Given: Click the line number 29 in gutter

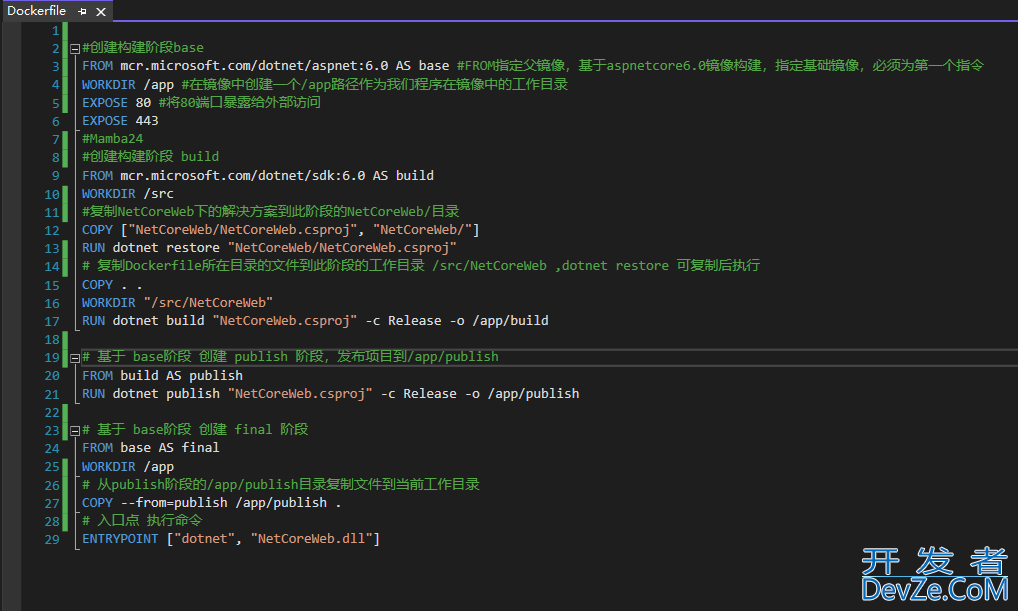Looking at the screenshot, I should point(52,540).
